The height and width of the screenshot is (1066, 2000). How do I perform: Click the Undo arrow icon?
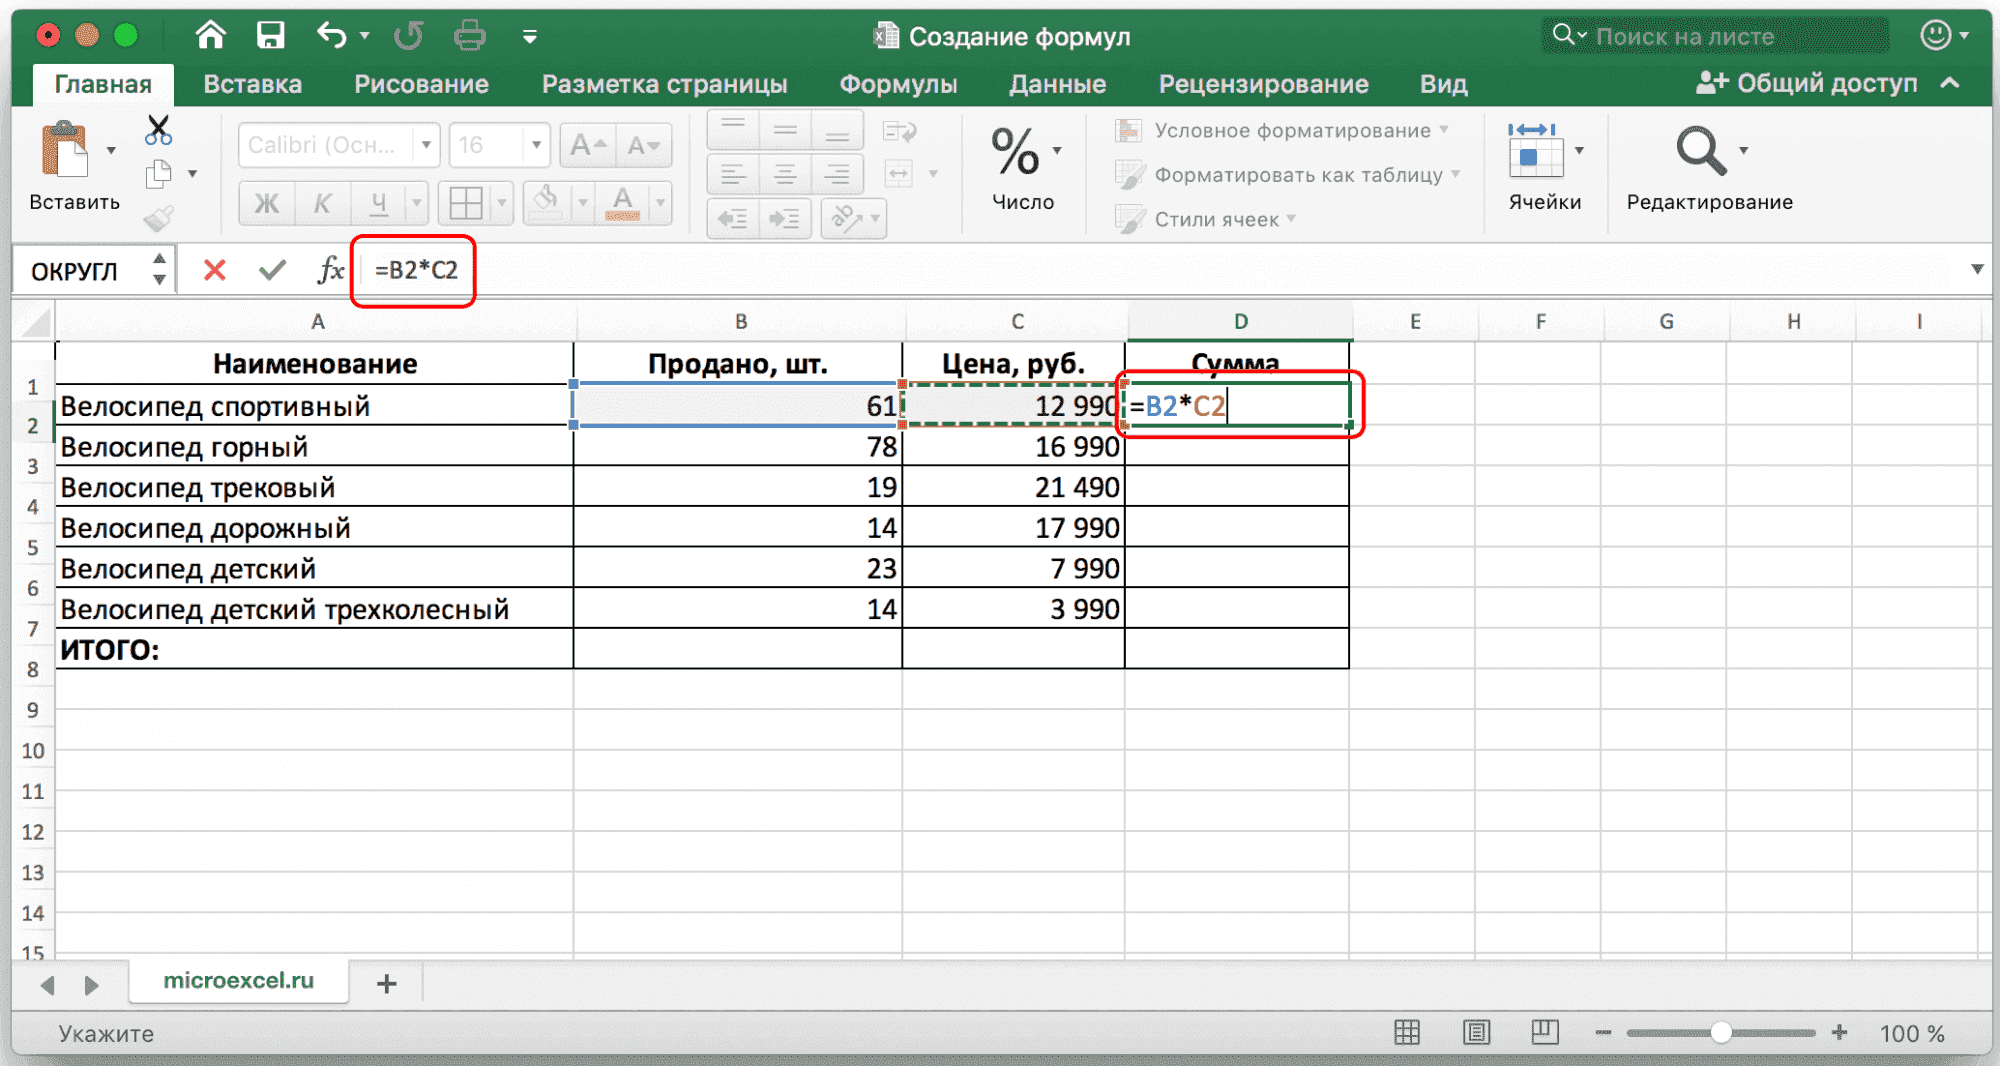331,36
